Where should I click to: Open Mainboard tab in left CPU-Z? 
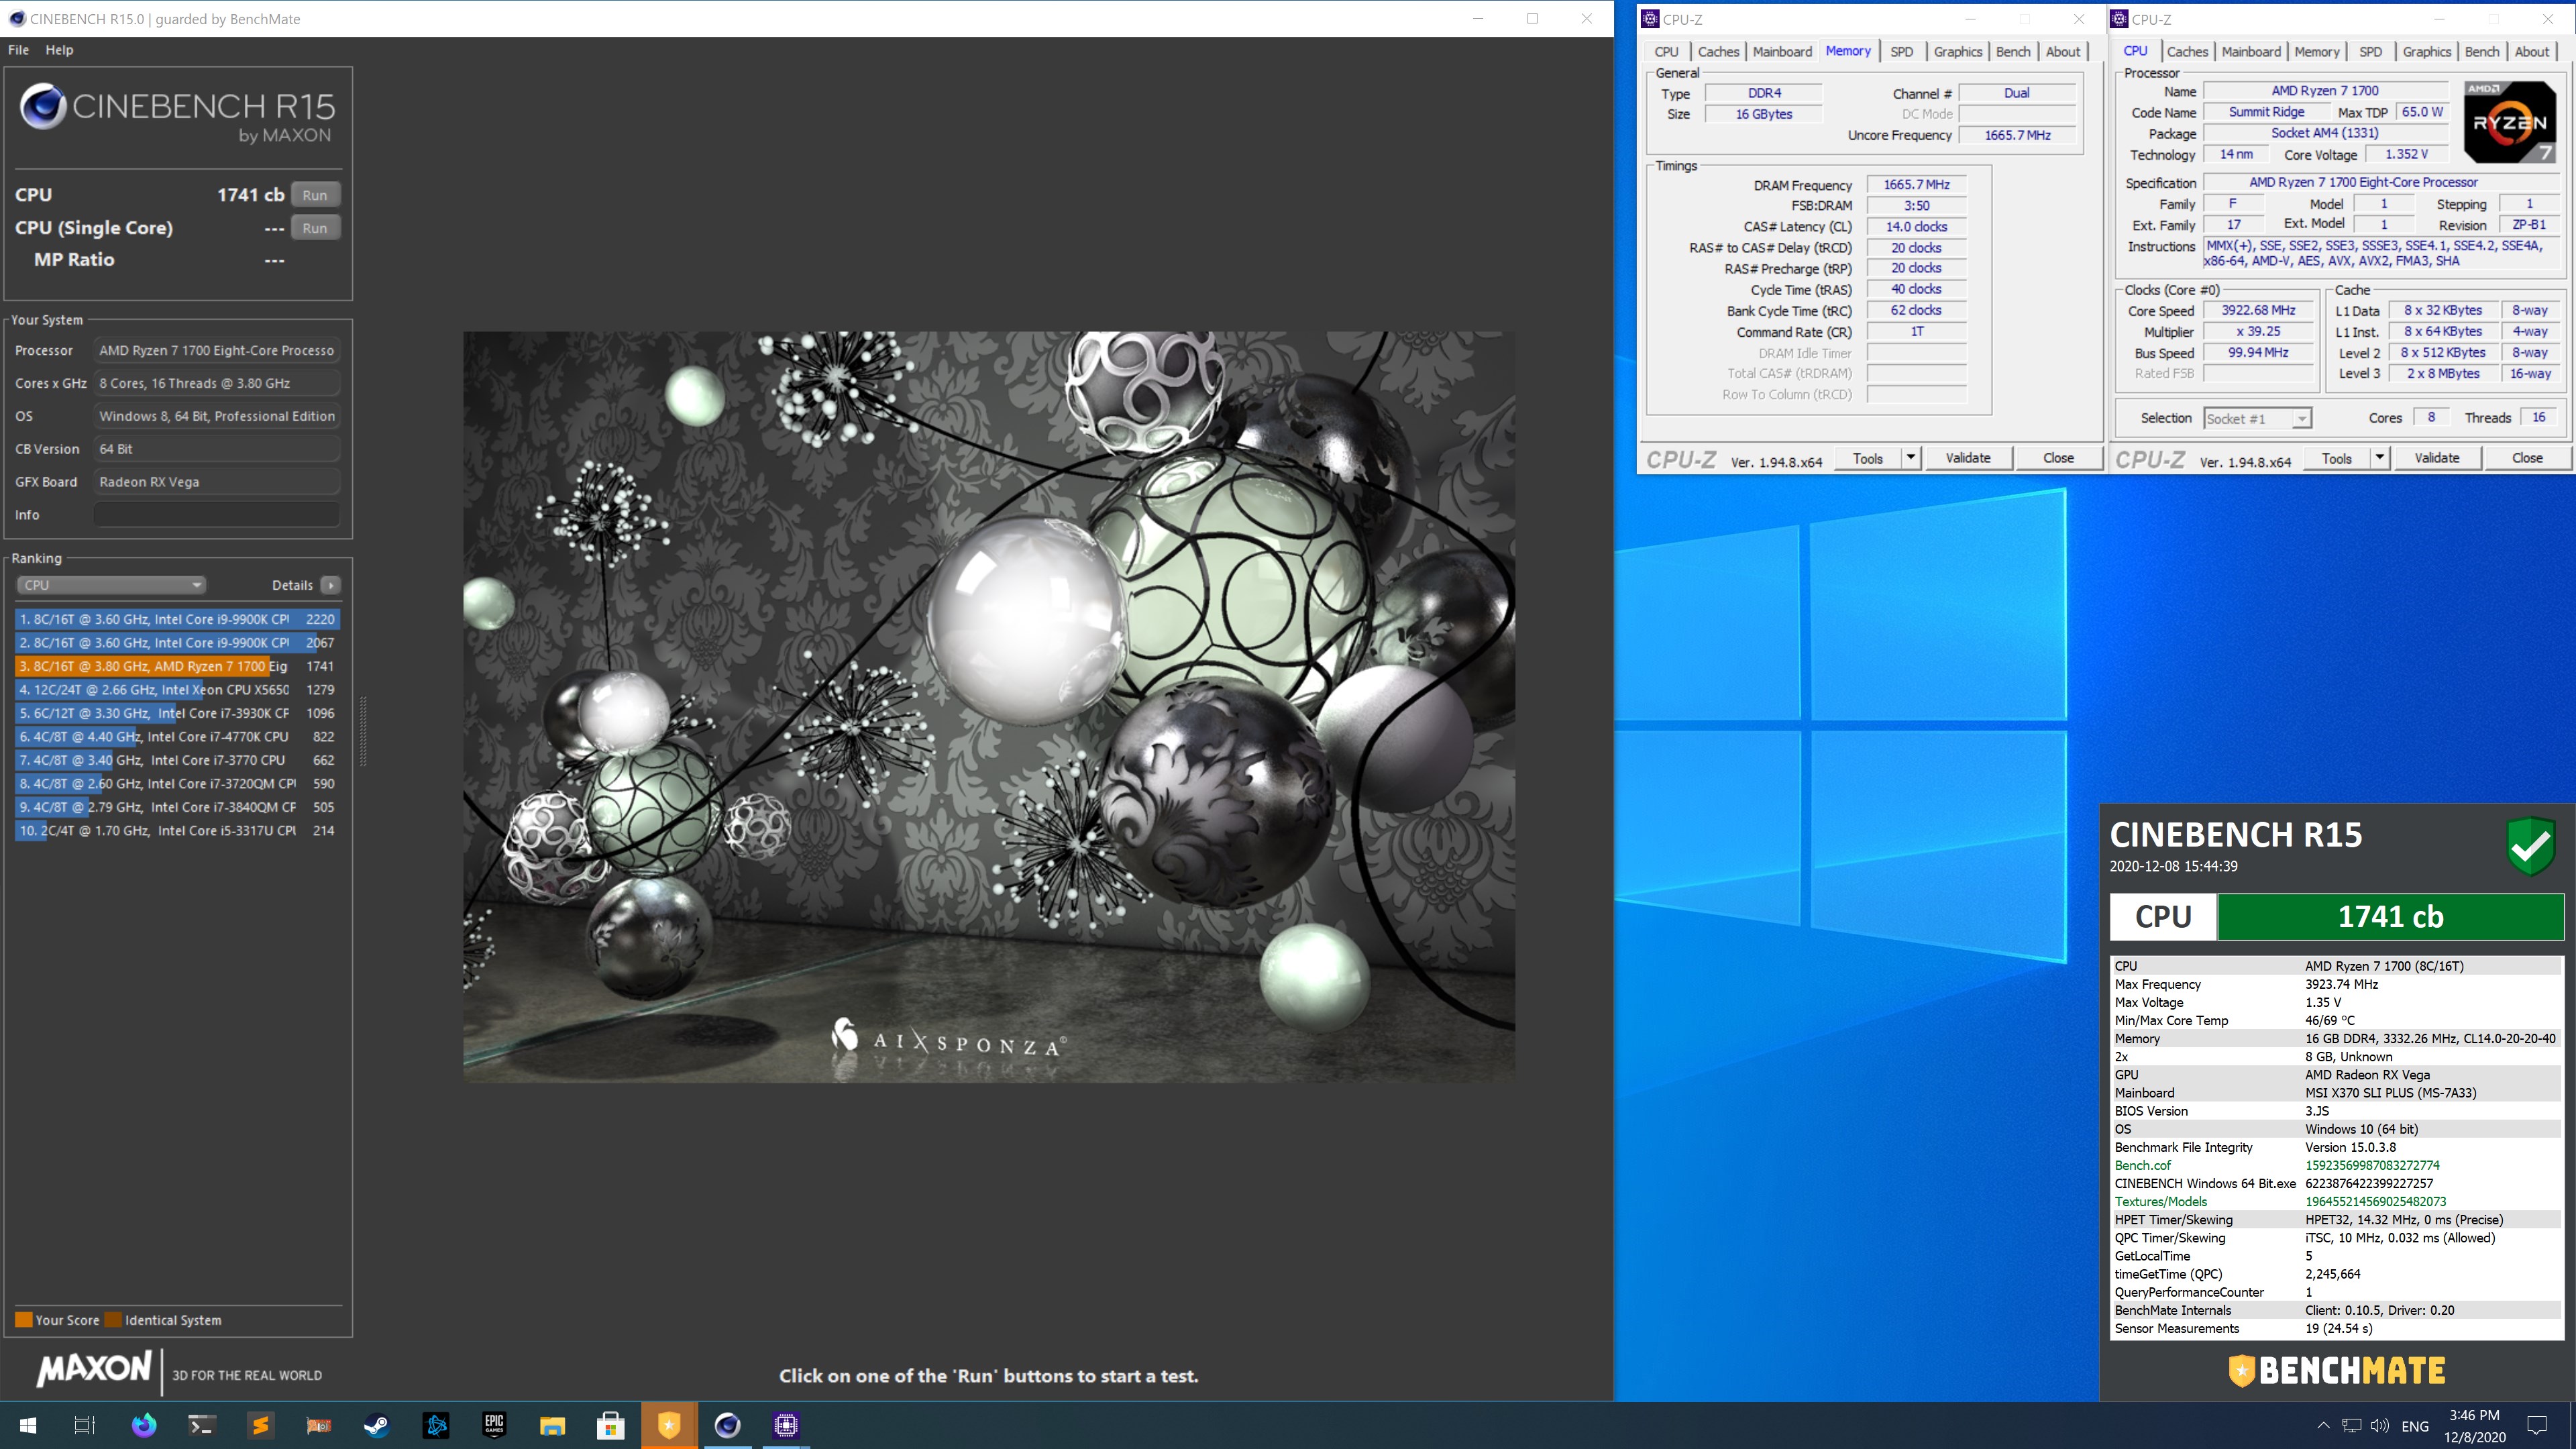[1782, 52]
